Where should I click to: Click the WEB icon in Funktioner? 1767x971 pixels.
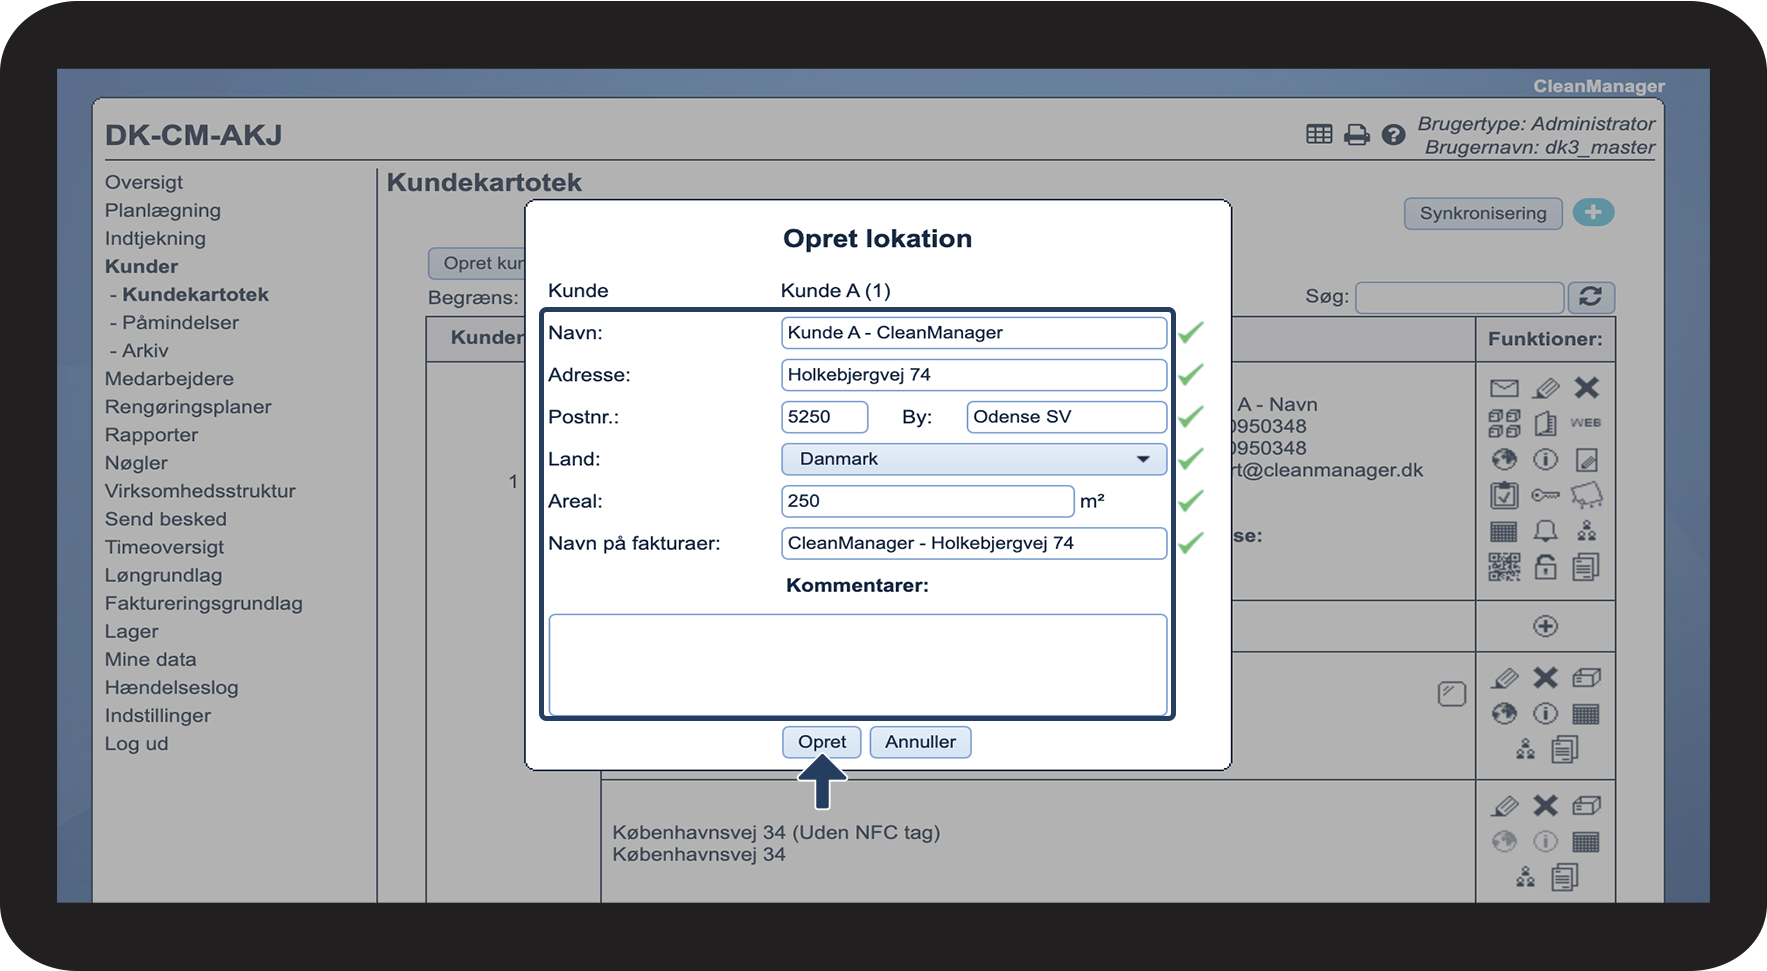1585,423
